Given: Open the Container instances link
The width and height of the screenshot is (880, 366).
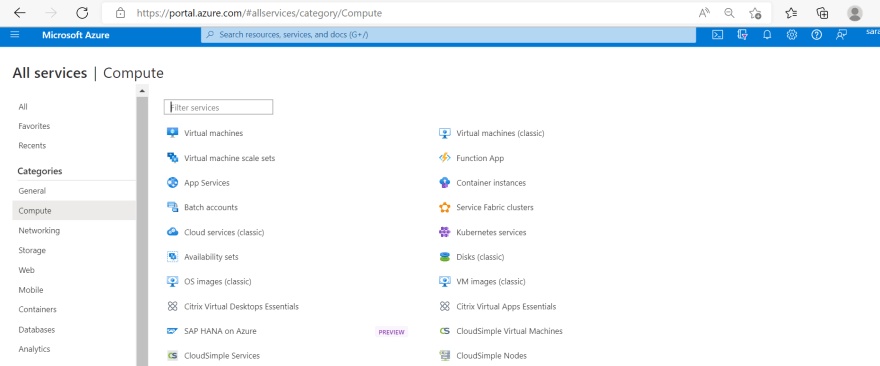Looking at the screenshot, I should 491,183.
